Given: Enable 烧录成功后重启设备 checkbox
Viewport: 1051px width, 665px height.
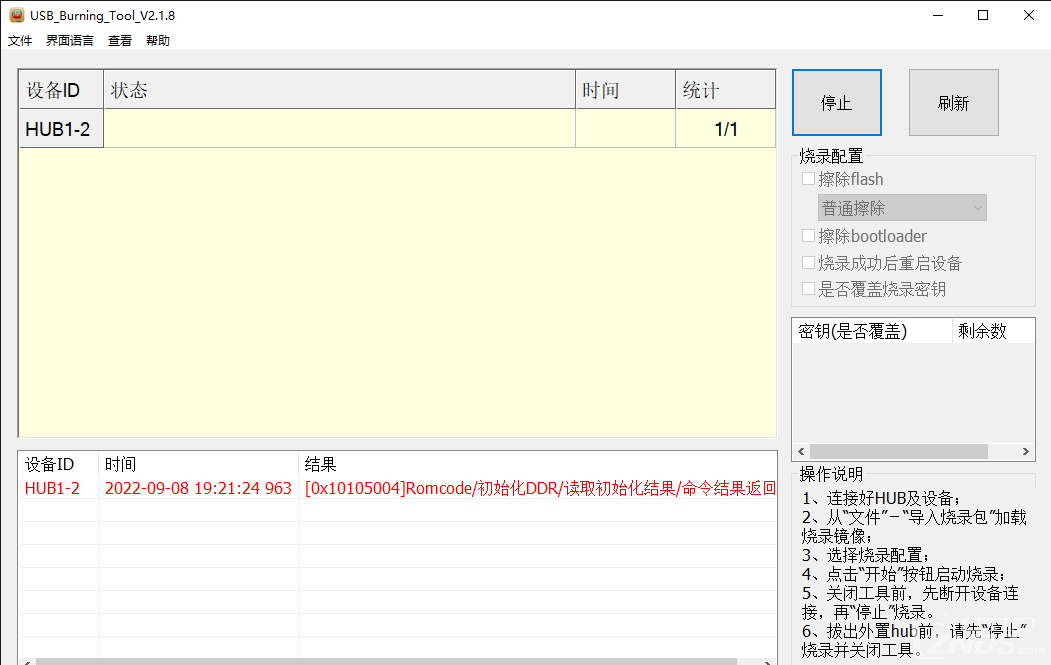Looking at the screenshot, I should [808, 263].
